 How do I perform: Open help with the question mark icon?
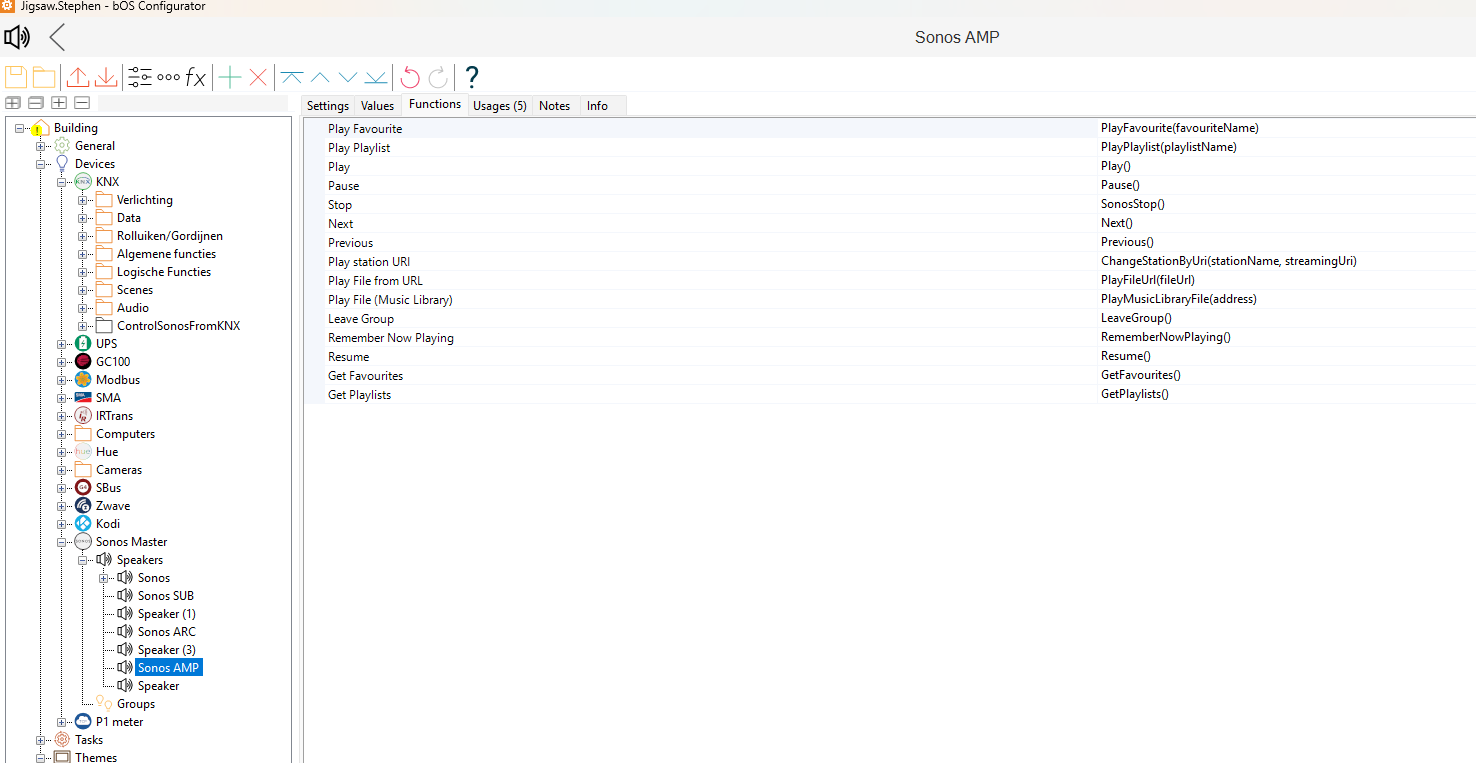tap(472, 77)
